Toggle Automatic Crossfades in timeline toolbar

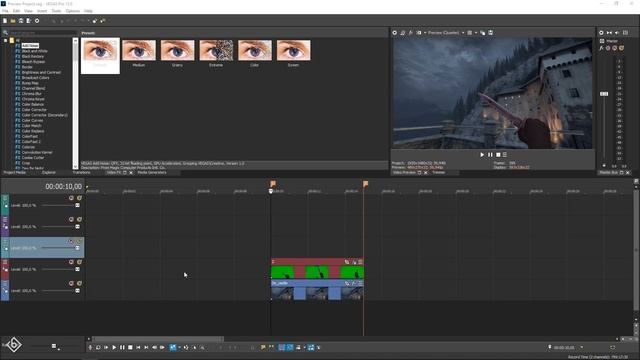(x=290, y=347)
